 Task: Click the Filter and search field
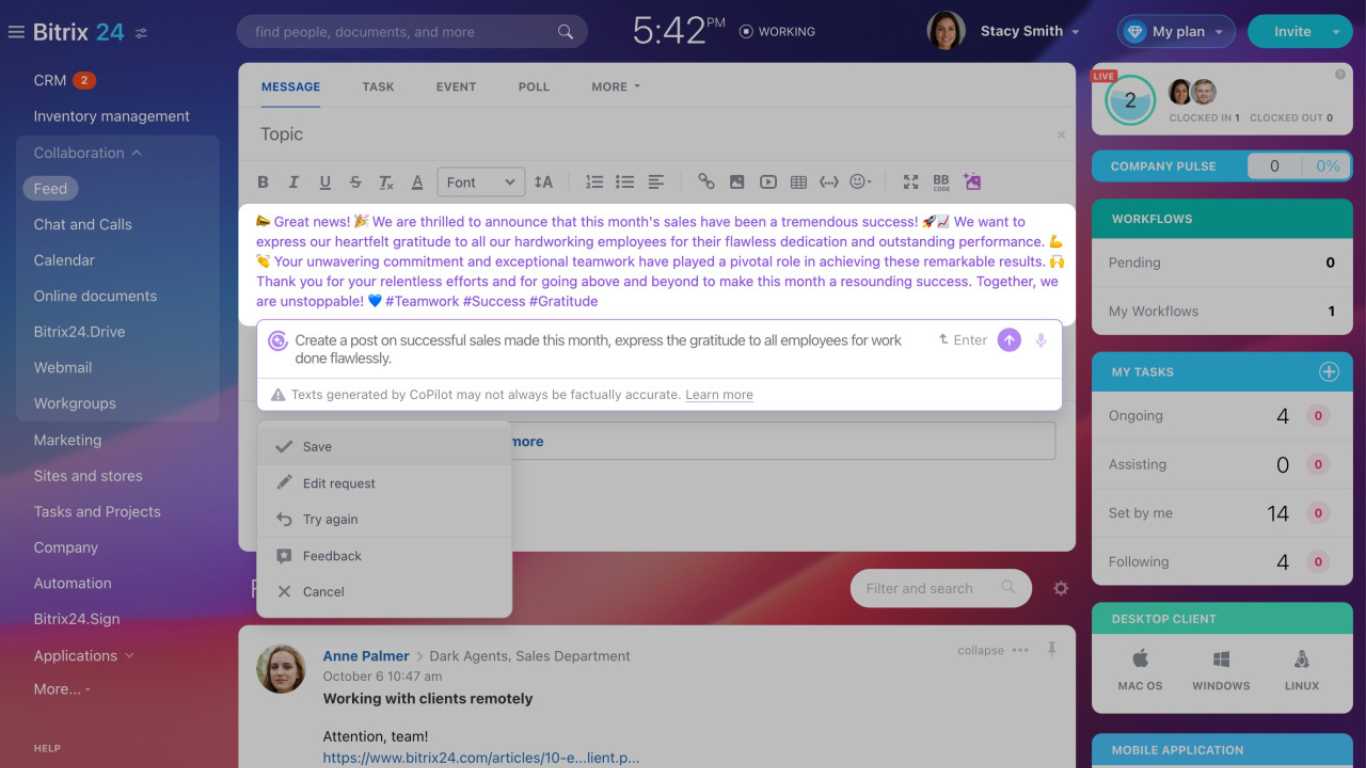(940, 588)
